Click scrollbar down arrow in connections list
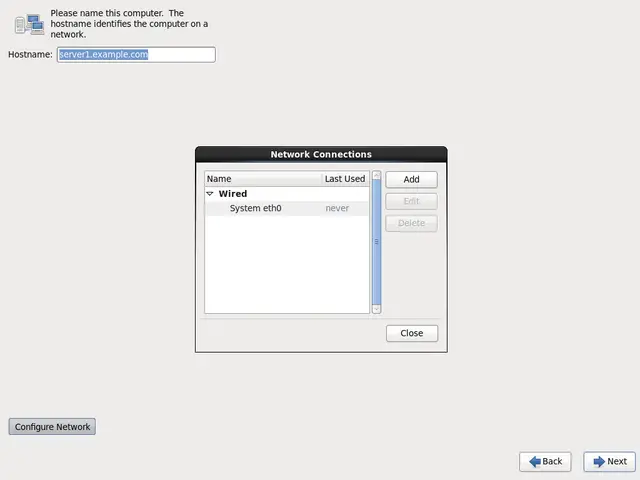The image size is (640, 480). tap(377, 309)
